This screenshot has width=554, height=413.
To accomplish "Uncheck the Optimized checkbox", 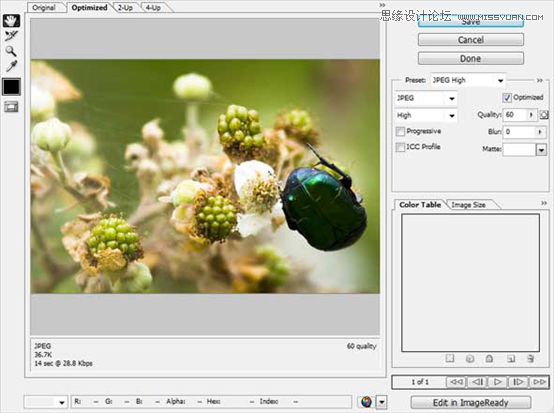I will point(507,98).
